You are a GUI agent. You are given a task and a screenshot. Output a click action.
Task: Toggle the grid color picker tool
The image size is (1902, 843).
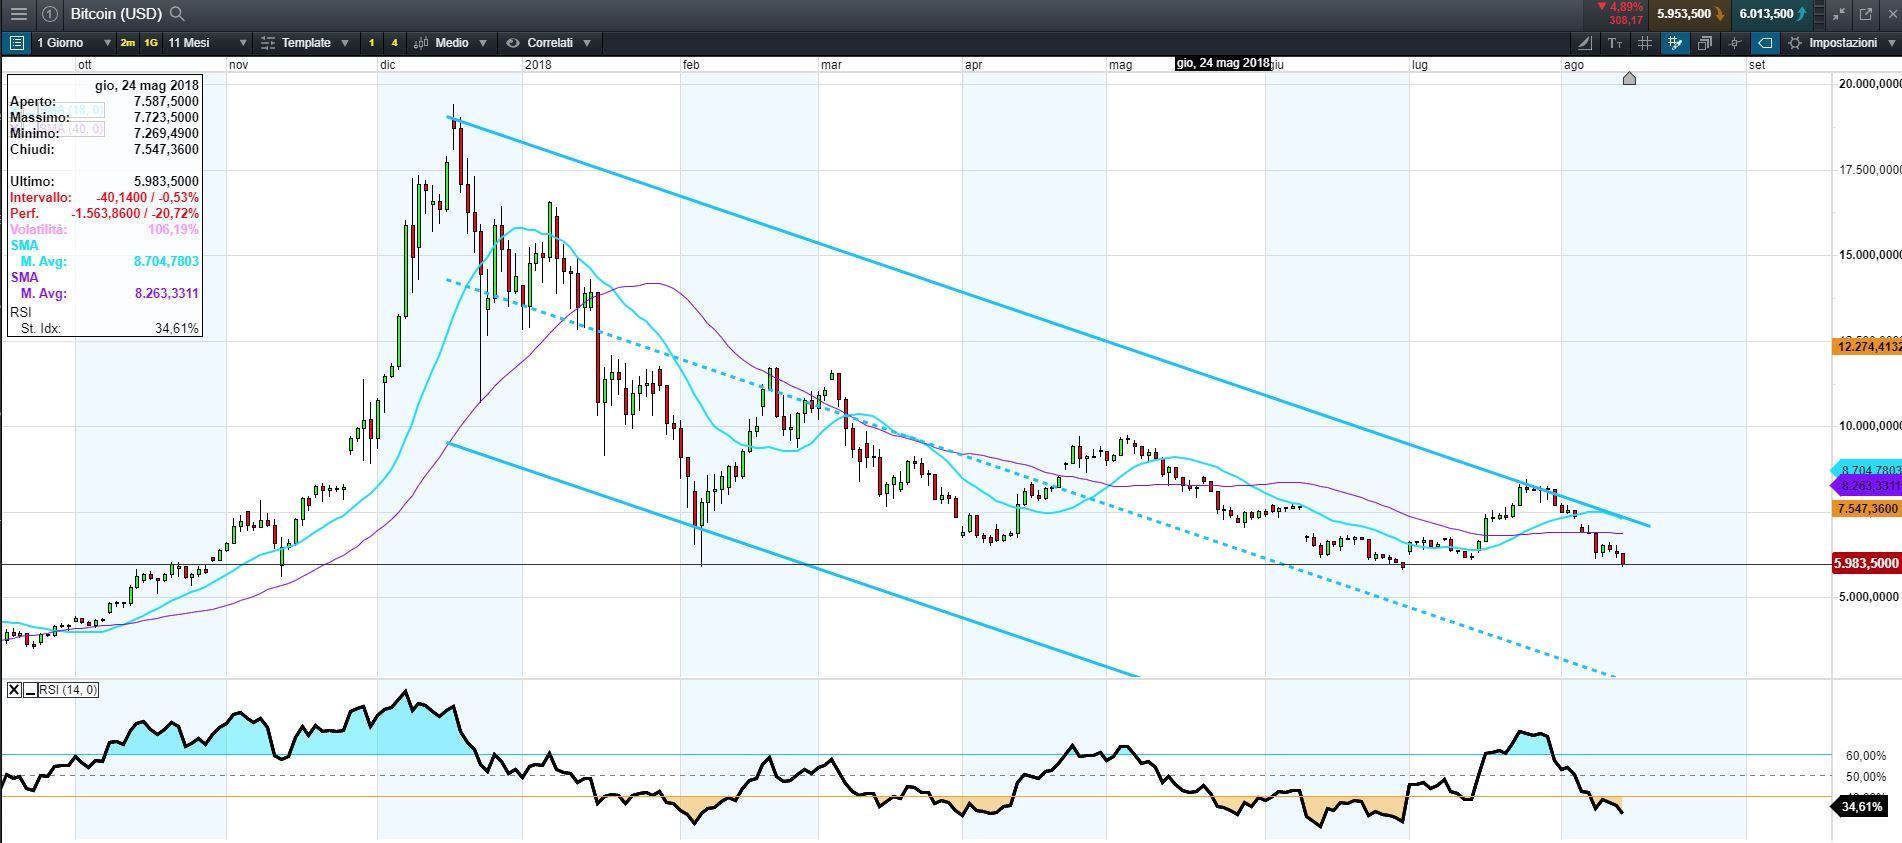pyautogui.click(x=1675, y=43)
